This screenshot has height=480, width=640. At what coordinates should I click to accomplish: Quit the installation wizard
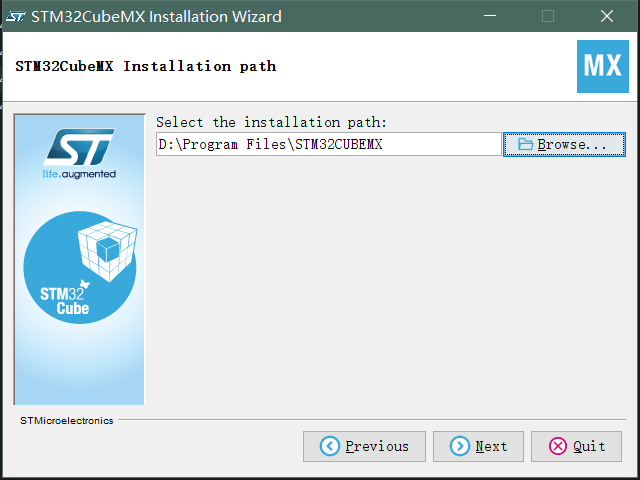pos(576,446)
